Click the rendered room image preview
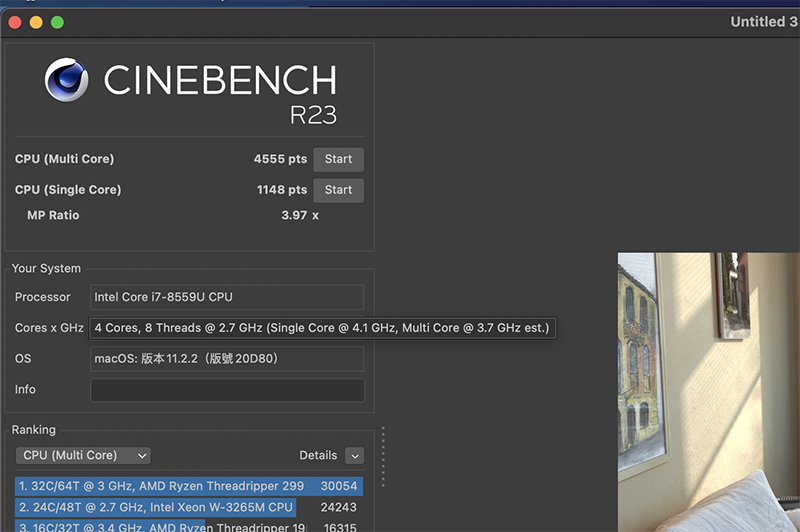 click(x=709, y=392)
